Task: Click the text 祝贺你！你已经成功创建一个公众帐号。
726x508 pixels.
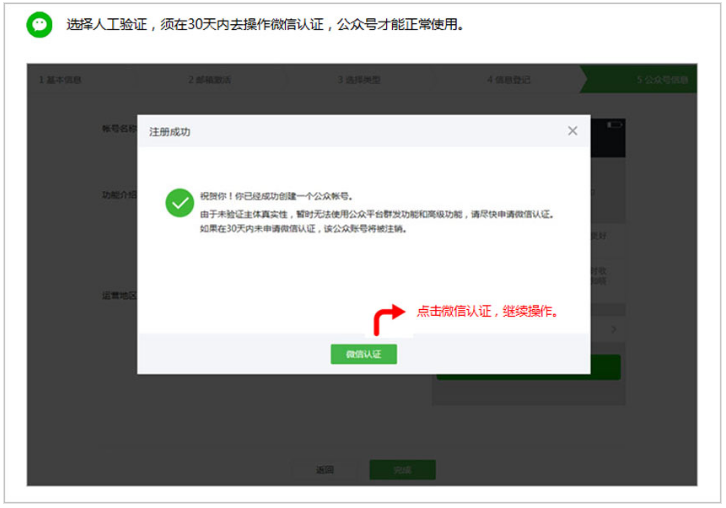Action: pyautogui.click(x=276, y=196)
